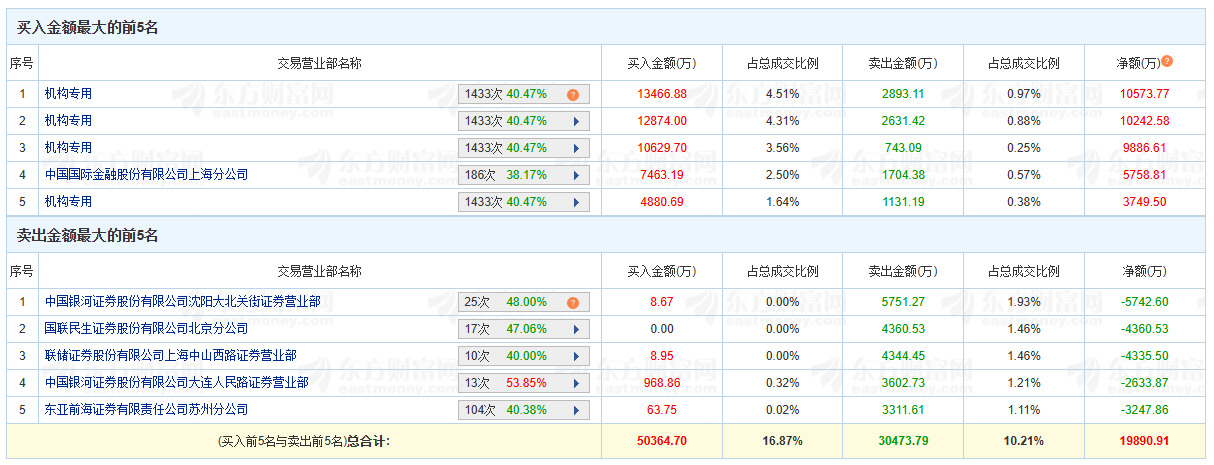Click blue arrow in rank 2 机构专用 buy row
This screenshot has height=465, width=1214.
pyautogui.click(x=576, y=121)
